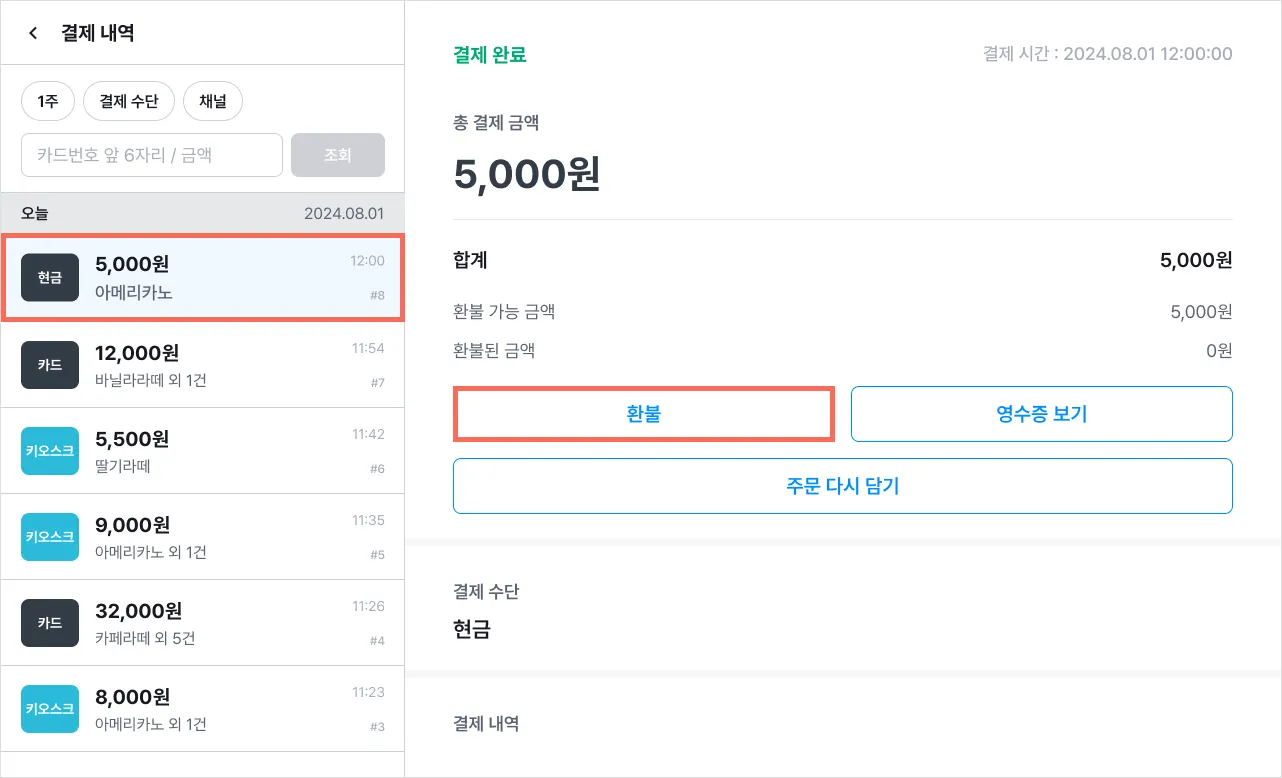1282x778 pixels.
Task: Click the back arrow beside 결제 내역
Action: pos(33,33)
